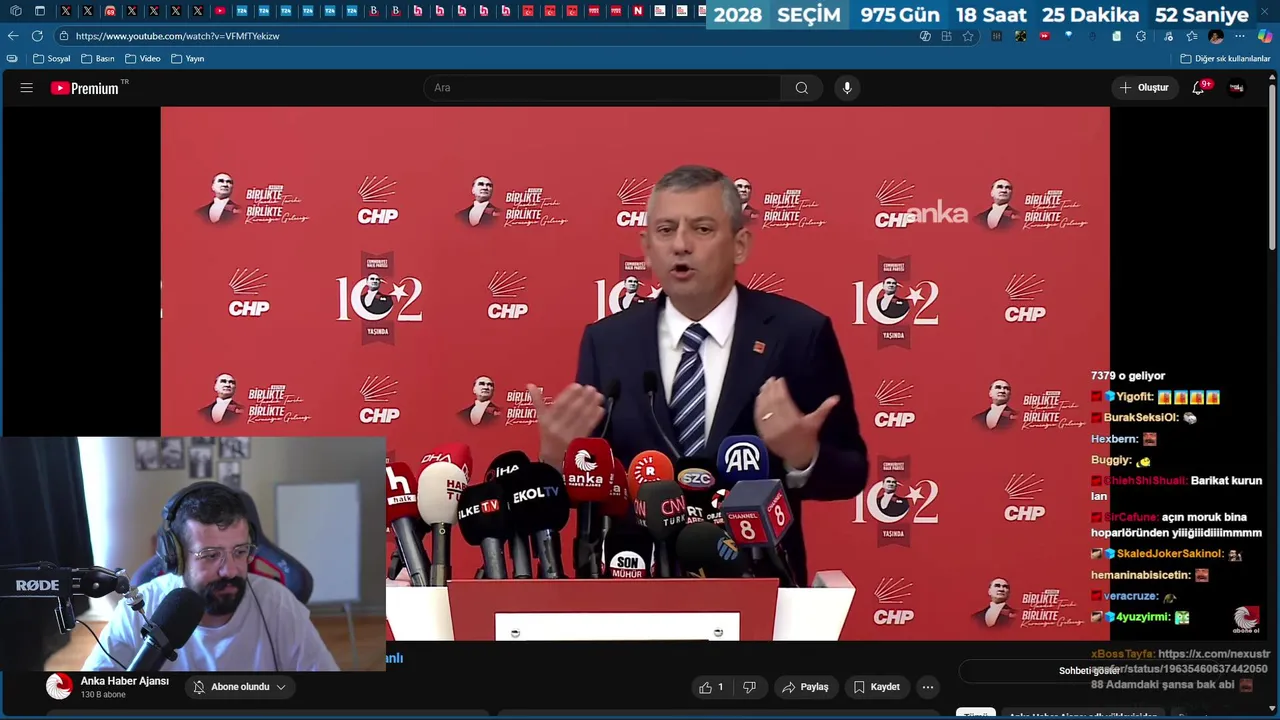Switch to the first B browser tab

pyautogui.click(x=374, y=11)
